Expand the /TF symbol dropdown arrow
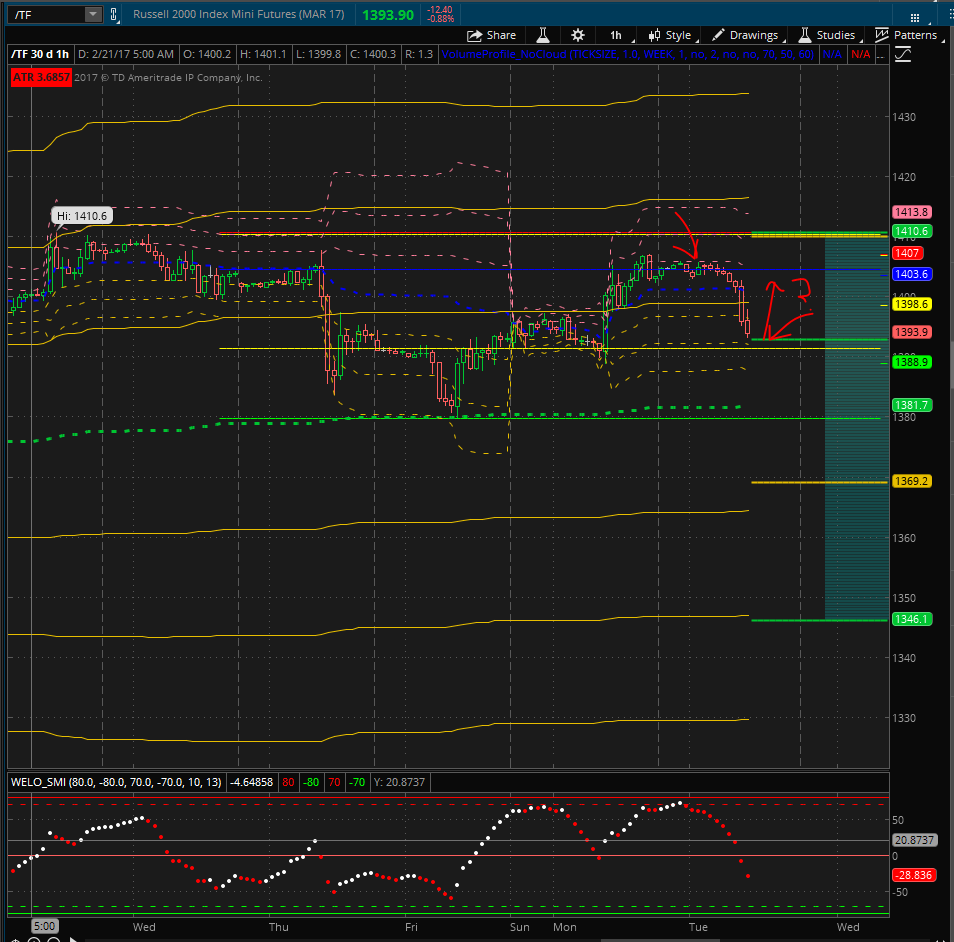Screen dimensions: 954x942 coord(92,15)
